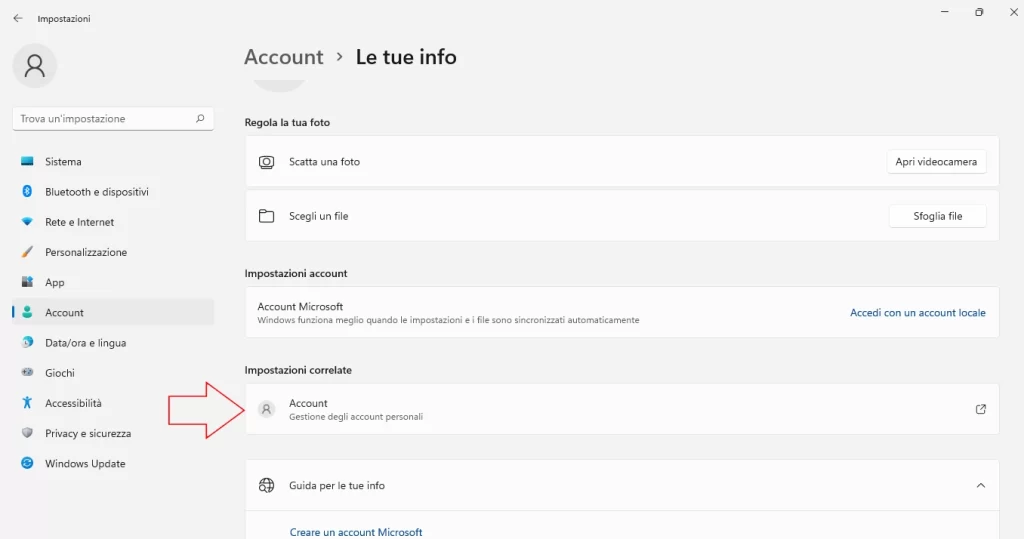Collapse the Guida per le tue info section
1024x539 pixels.
(x=980, y=485)
